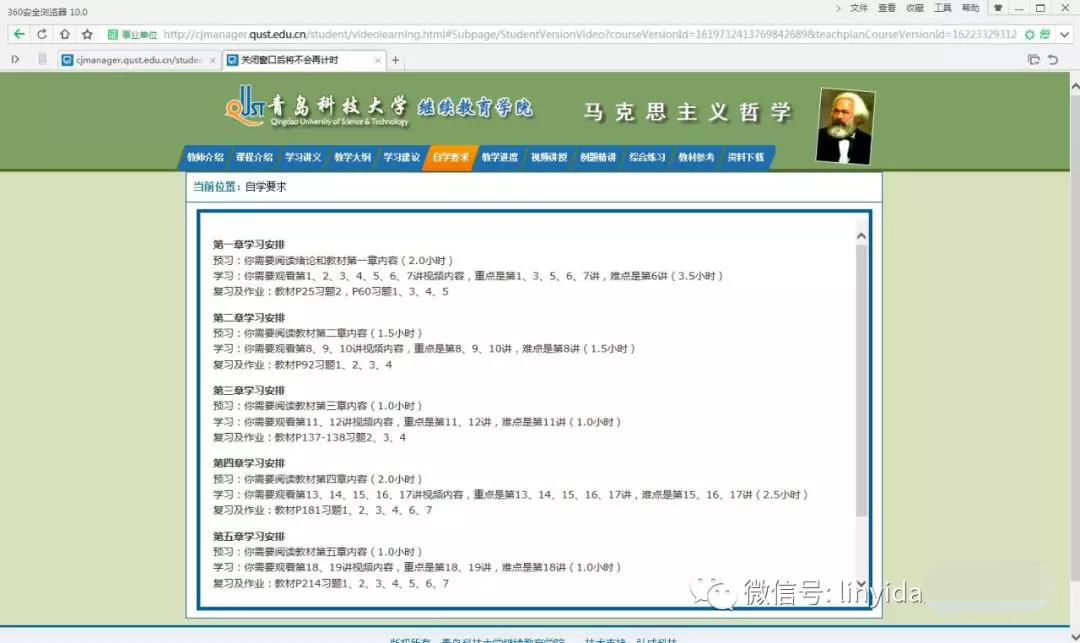Image resolution: width=1080 pixels, height=643 pixels.
Task: Open the 工具 menu
Action: pos(942,8)
